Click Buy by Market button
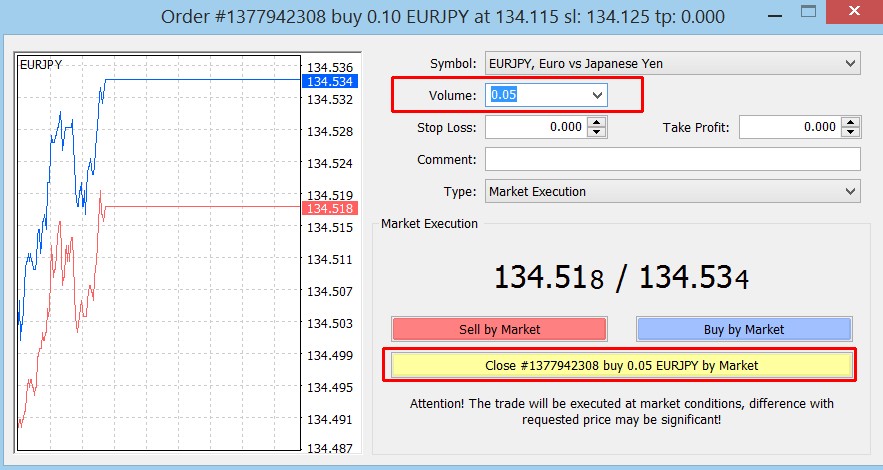883x470 pixels. [744, 329]
